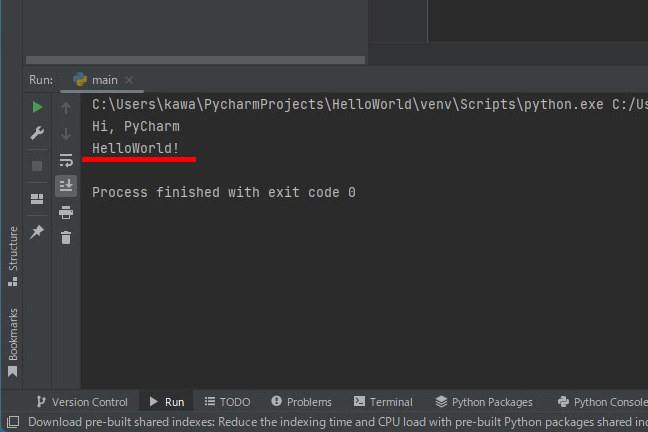Toggle scroll to end of output
The height and width of the screenshot is (432, 648).
[66, 186]
